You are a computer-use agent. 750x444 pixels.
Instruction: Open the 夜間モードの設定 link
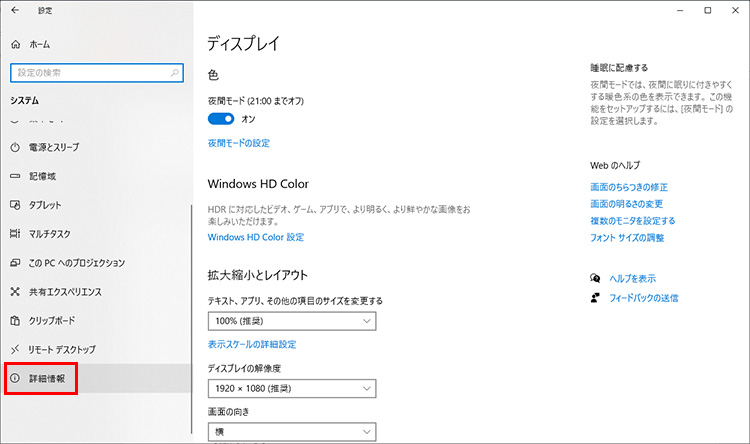click(238, 143)
